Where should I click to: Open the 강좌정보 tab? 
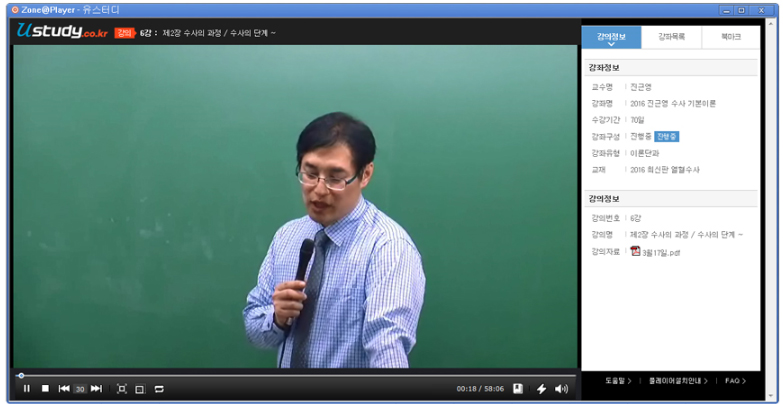pyautogui.click(x=611, y=37)
